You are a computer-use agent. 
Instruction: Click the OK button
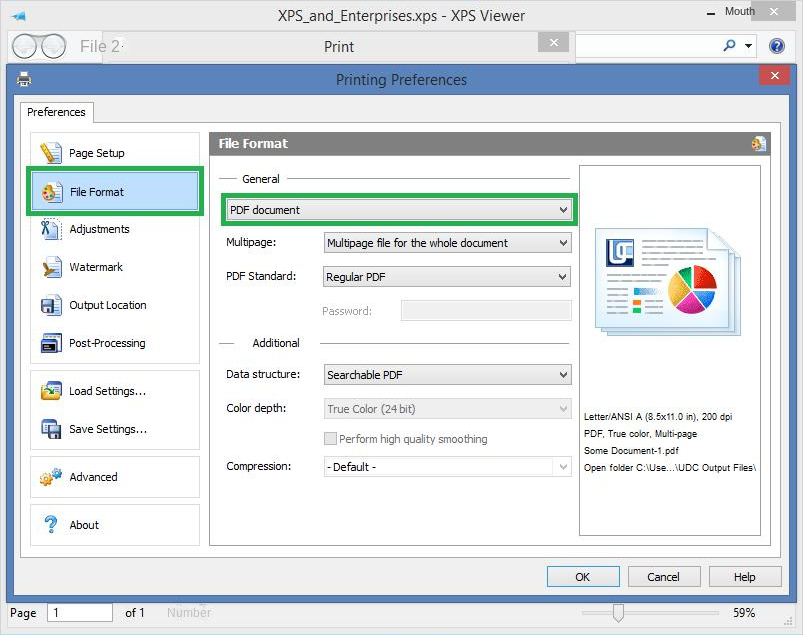(583, 577)
